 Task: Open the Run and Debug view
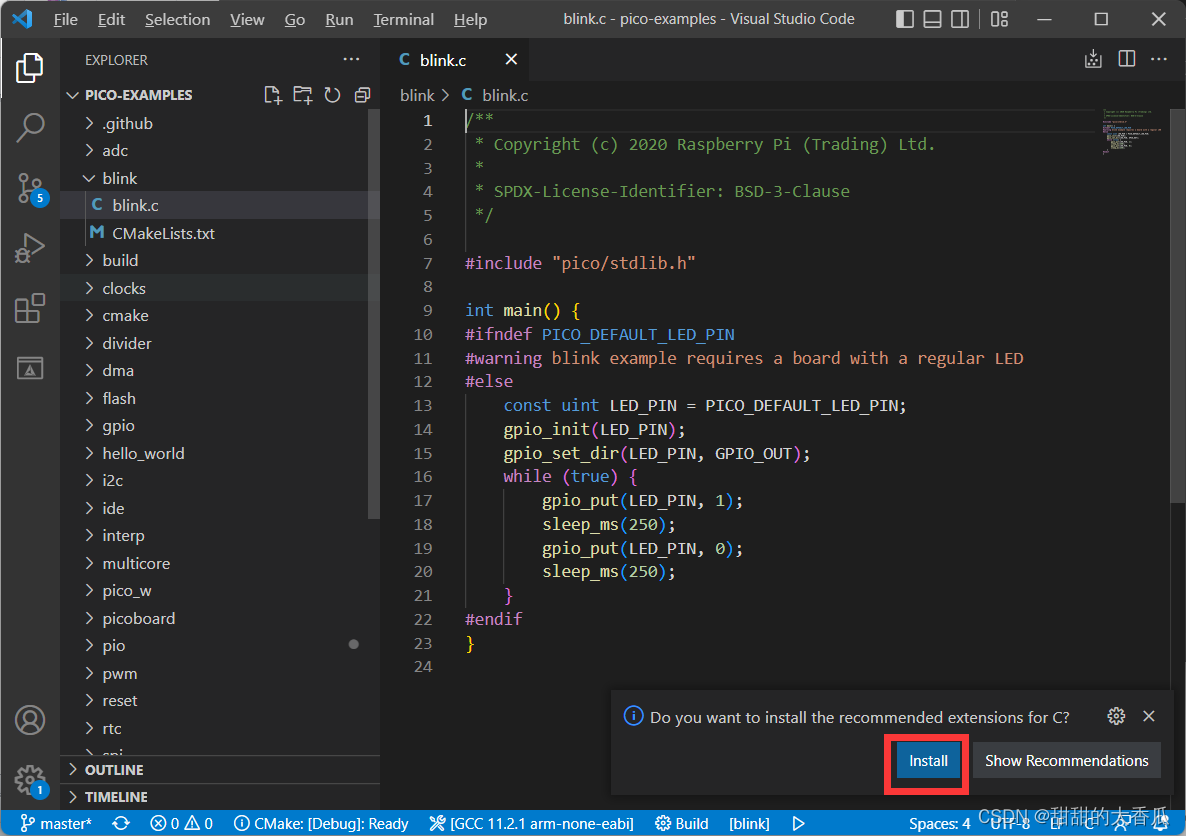point(29,248)
